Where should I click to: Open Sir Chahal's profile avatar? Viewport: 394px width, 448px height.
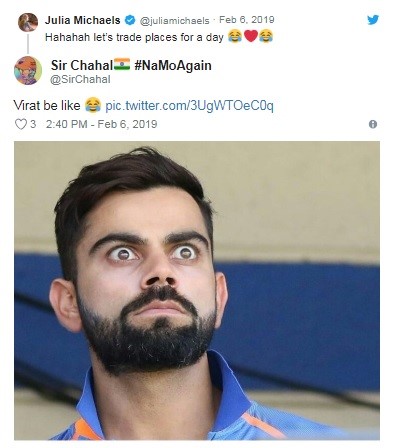point(28,70)
